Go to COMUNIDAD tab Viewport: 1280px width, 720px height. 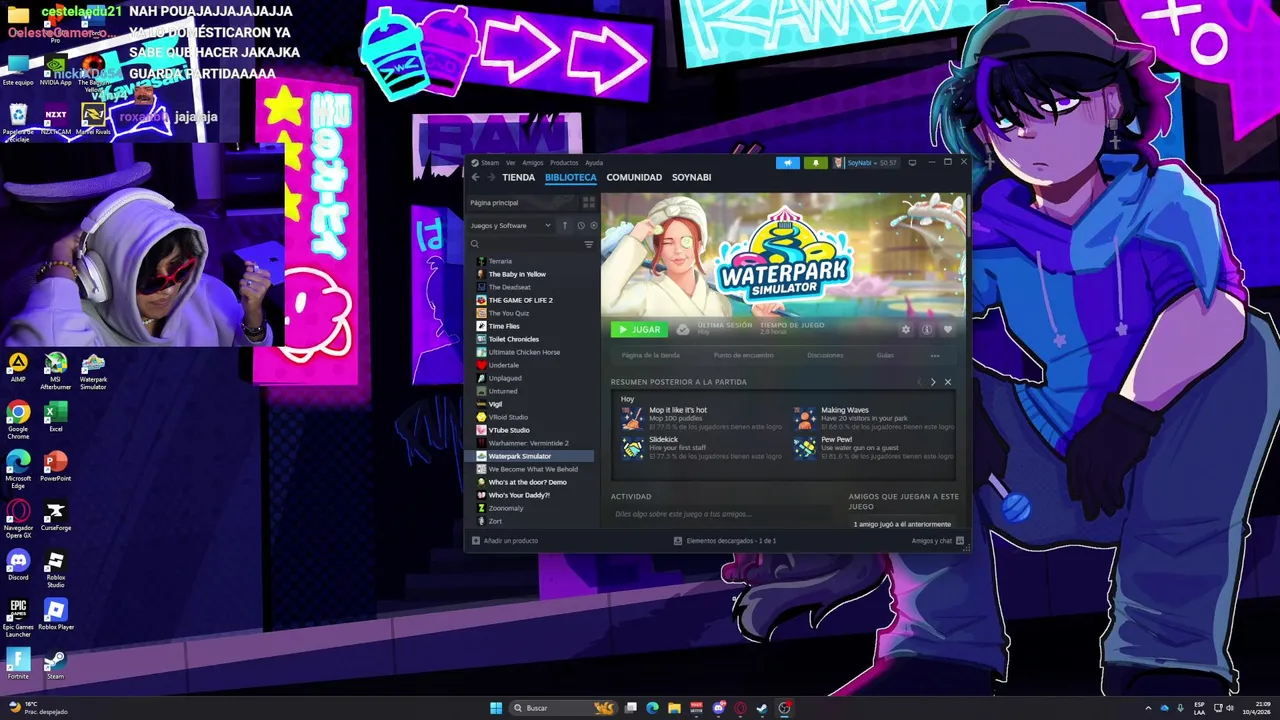(x=634, y=177)
